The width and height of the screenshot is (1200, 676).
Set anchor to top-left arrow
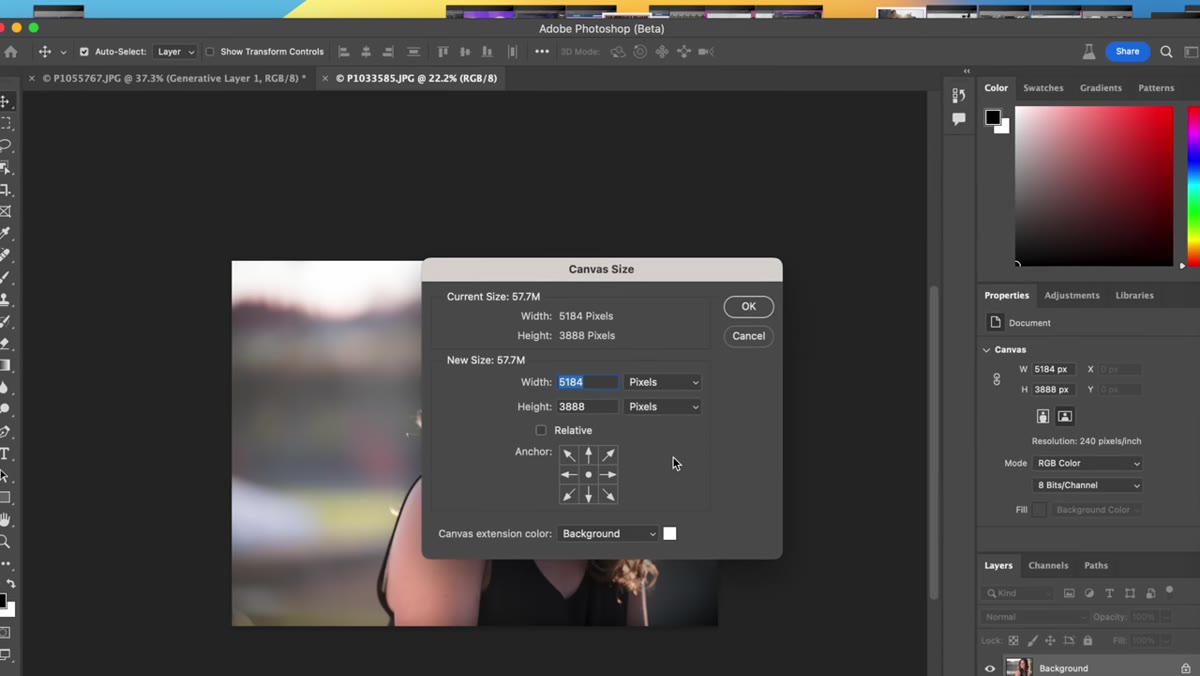[x=569, y=455]
